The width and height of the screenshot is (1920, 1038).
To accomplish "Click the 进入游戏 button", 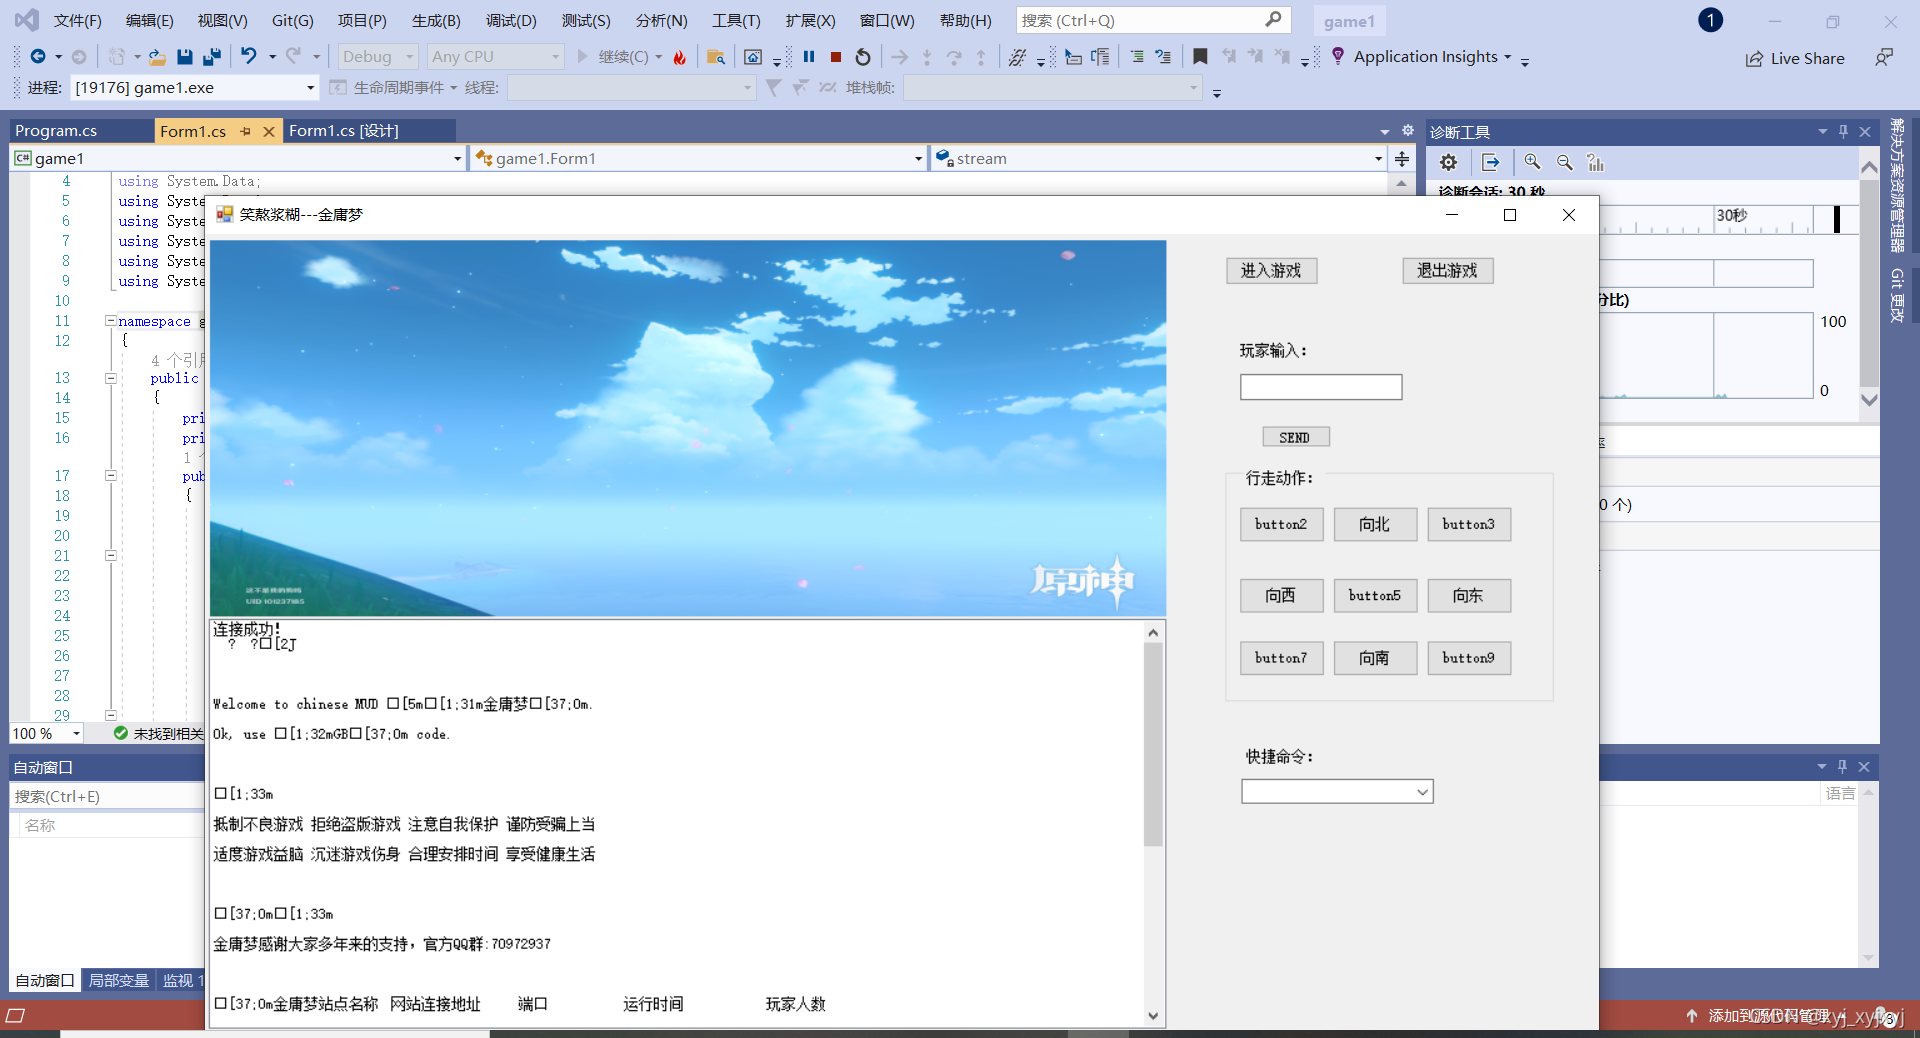I will tap(1271, 271).
